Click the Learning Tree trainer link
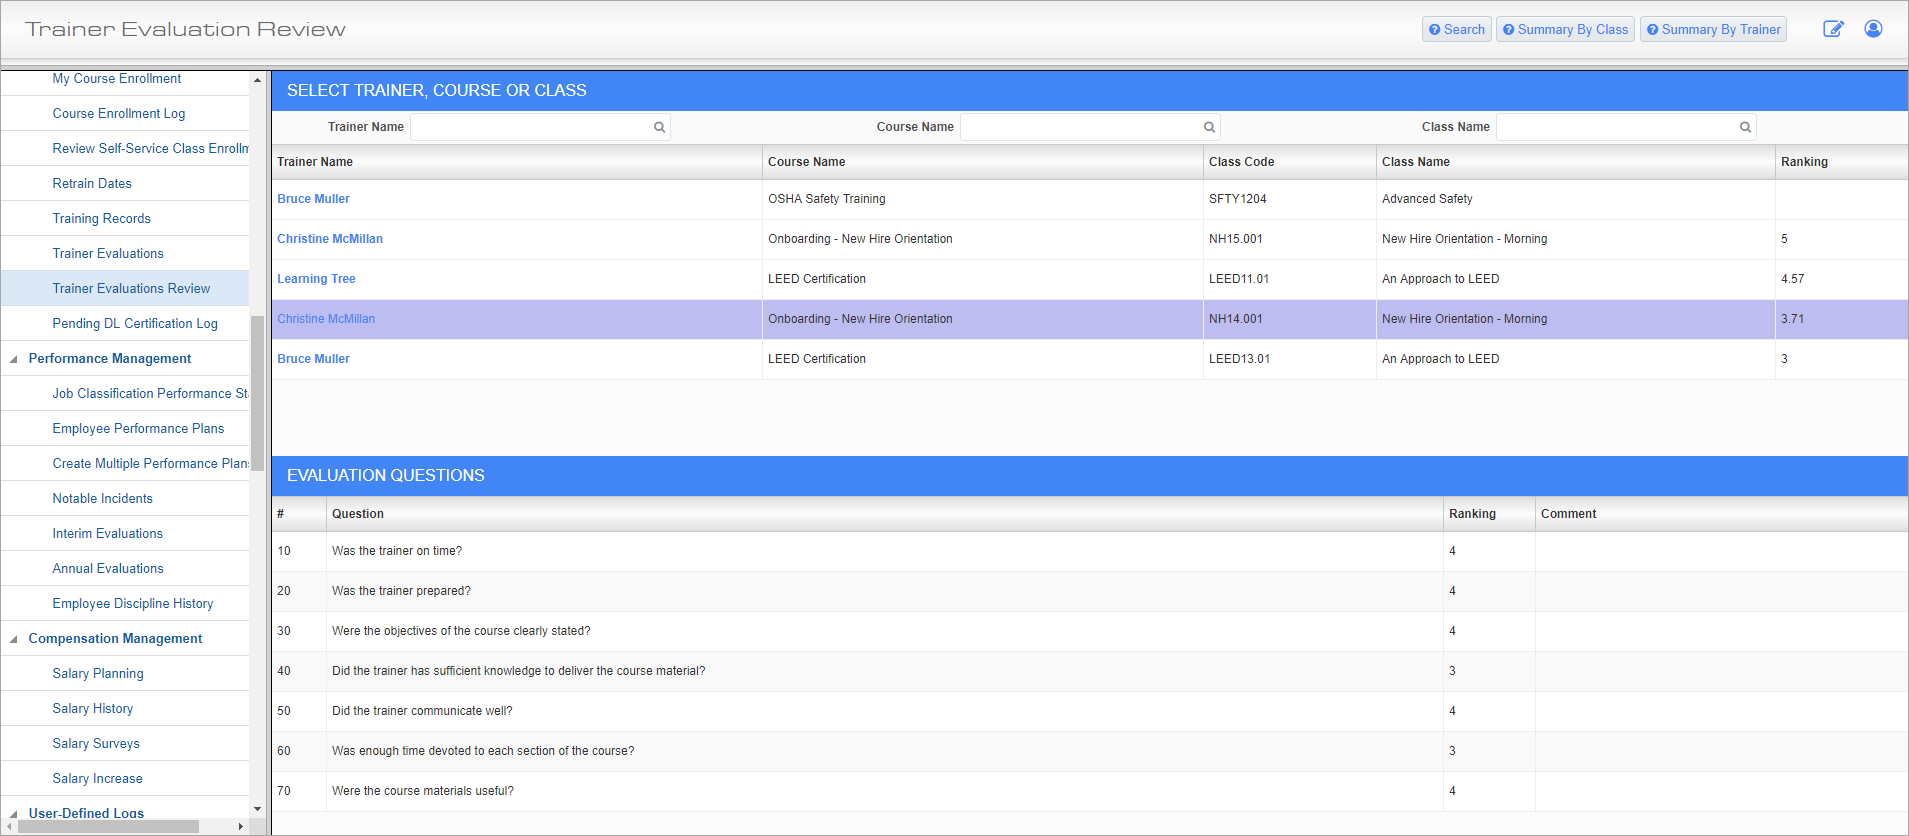1909x836 pixels. 316,279
